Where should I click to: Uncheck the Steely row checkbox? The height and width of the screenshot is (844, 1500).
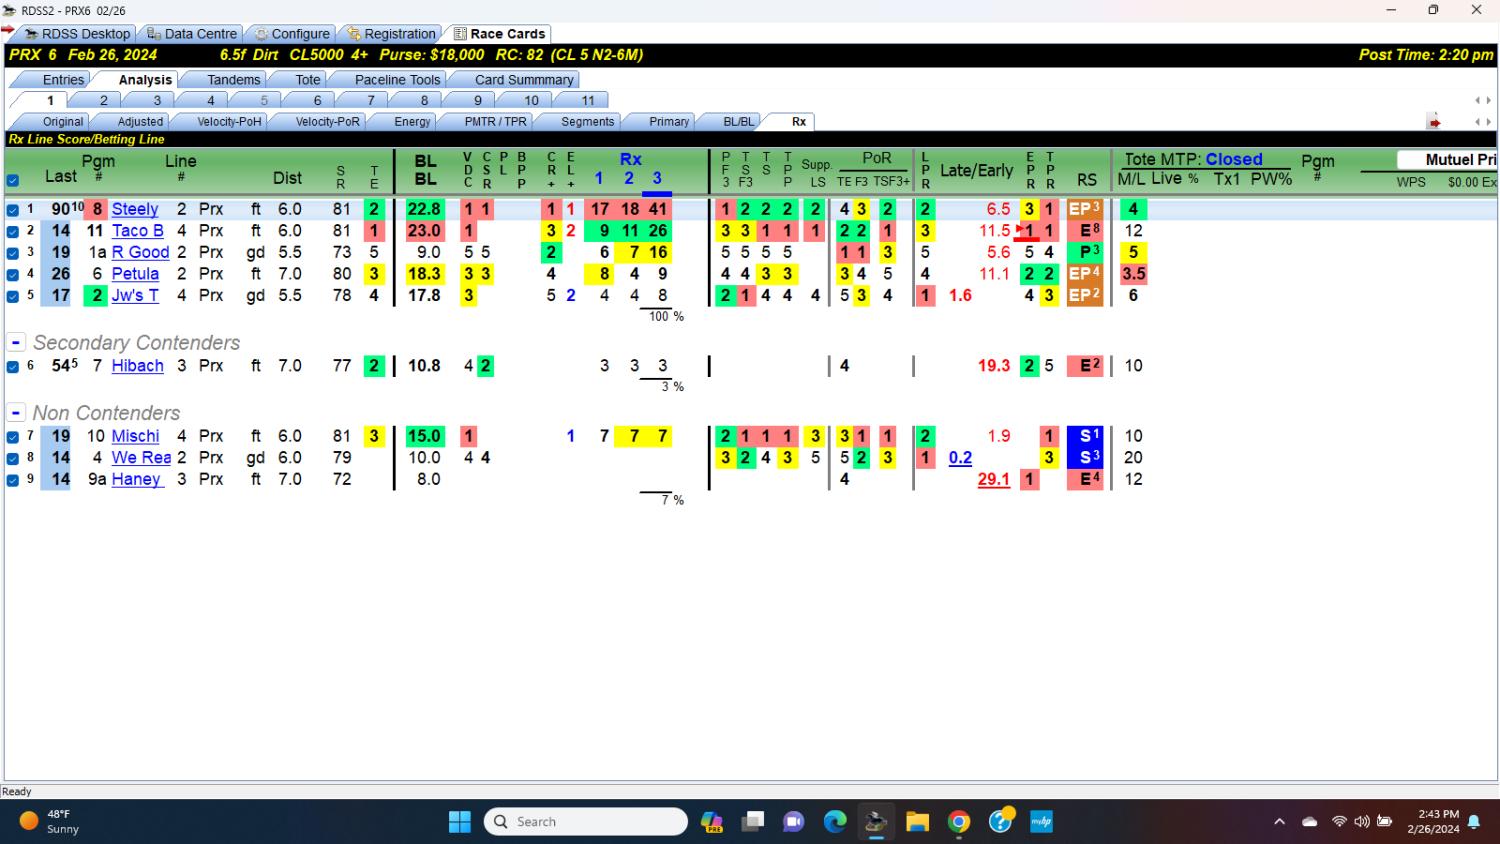(13, 210)
